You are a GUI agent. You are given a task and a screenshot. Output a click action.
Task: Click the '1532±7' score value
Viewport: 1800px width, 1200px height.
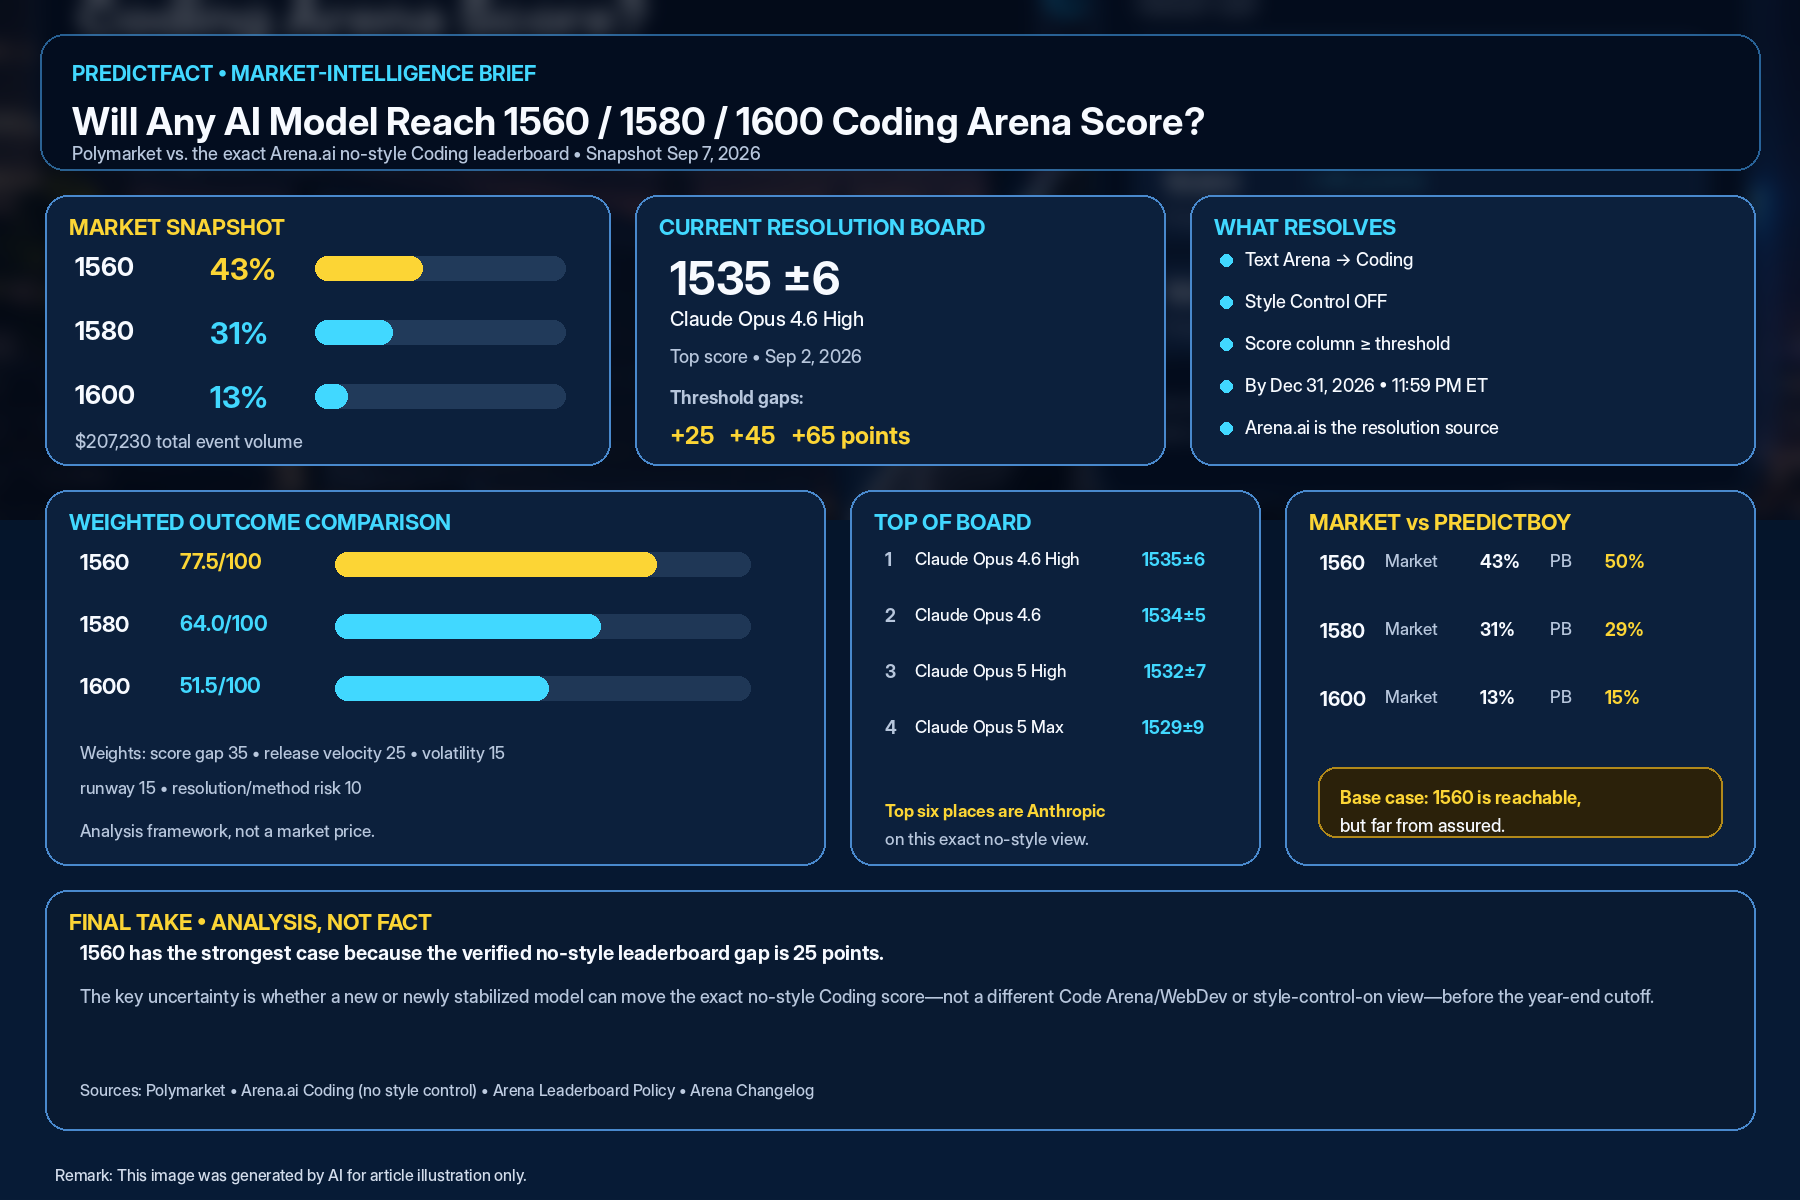coord(1174,672)
